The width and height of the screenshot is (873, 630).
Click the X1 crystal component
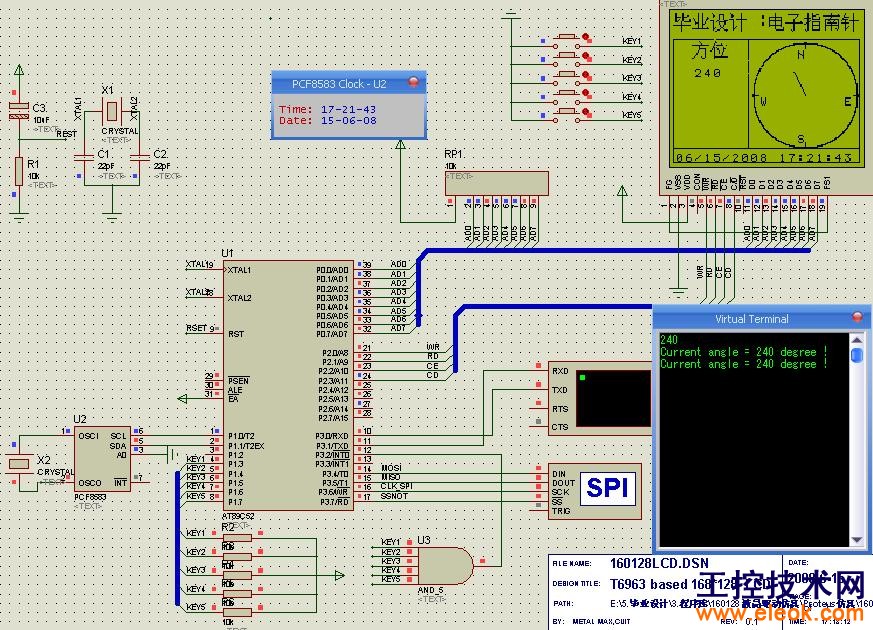tap(112, 111)
